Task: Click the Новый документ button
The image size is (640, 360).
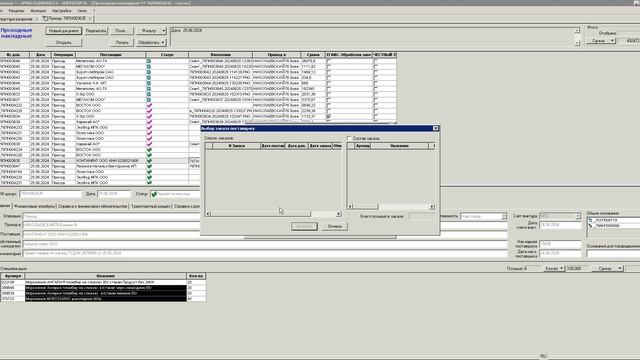Action: pos(63,31)
